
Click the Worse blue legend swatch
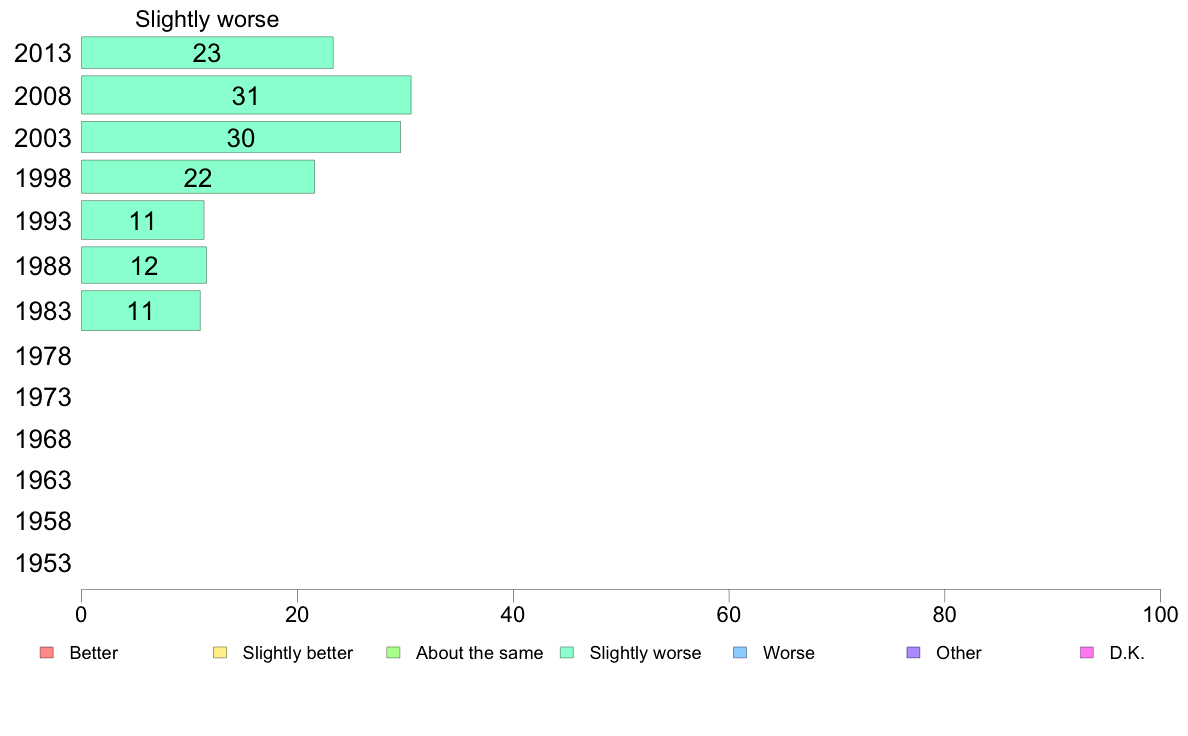click(x=740, y=653)
